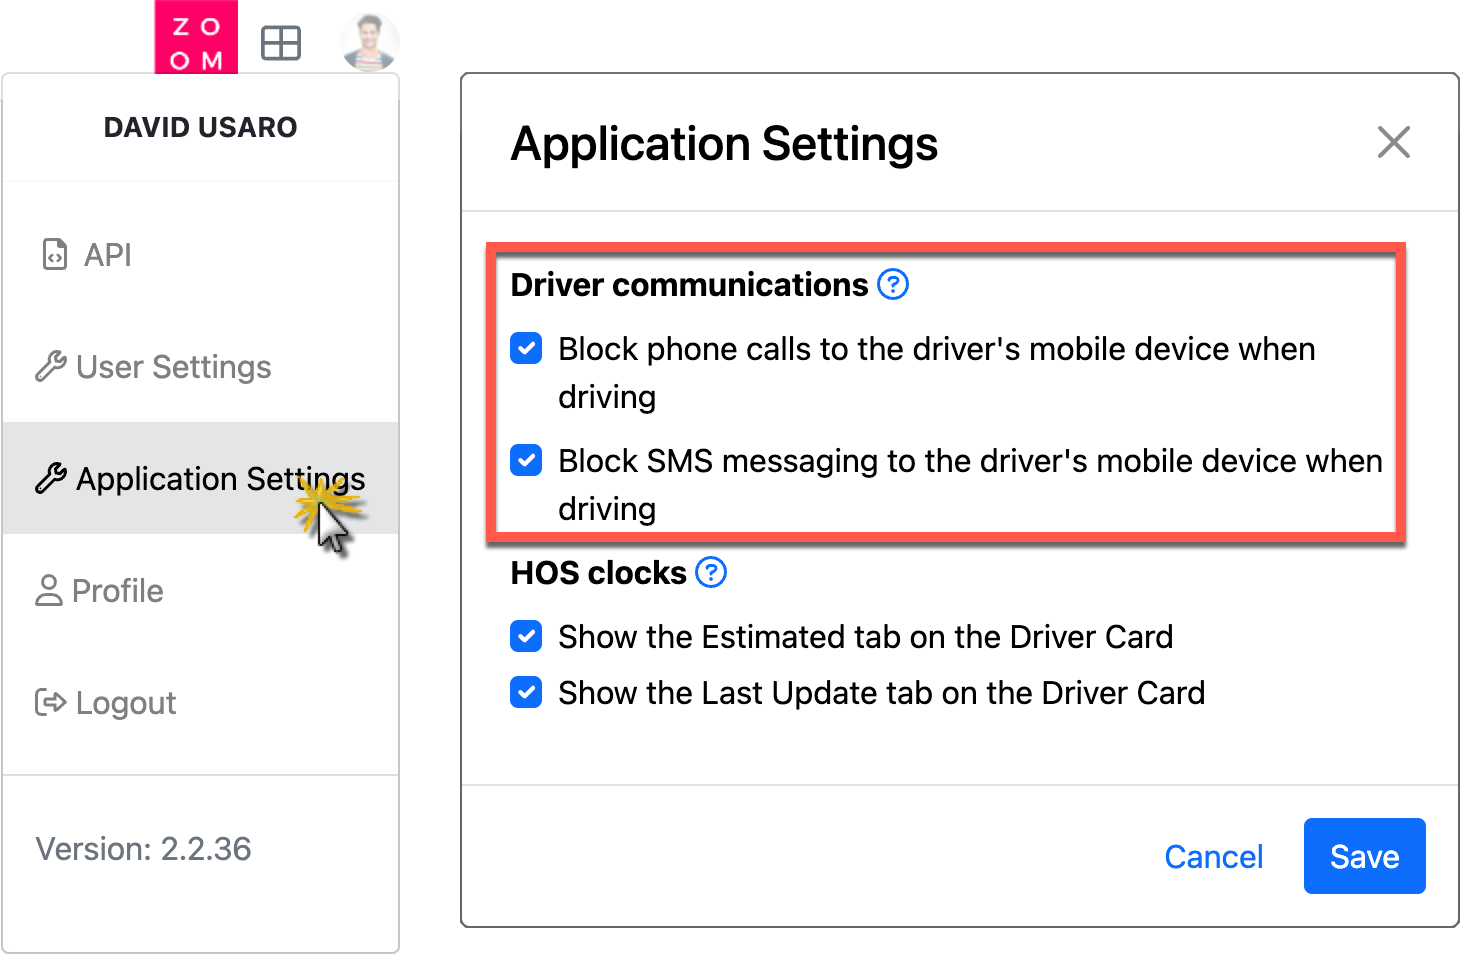Open the grid apps icon
Screen dimensions: 1460x954
[281, 43]
